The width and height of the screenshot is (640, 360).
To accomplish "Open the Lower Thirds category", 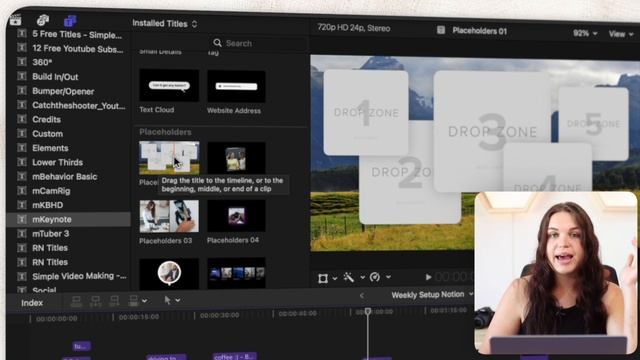I will [x=58, y=162].
